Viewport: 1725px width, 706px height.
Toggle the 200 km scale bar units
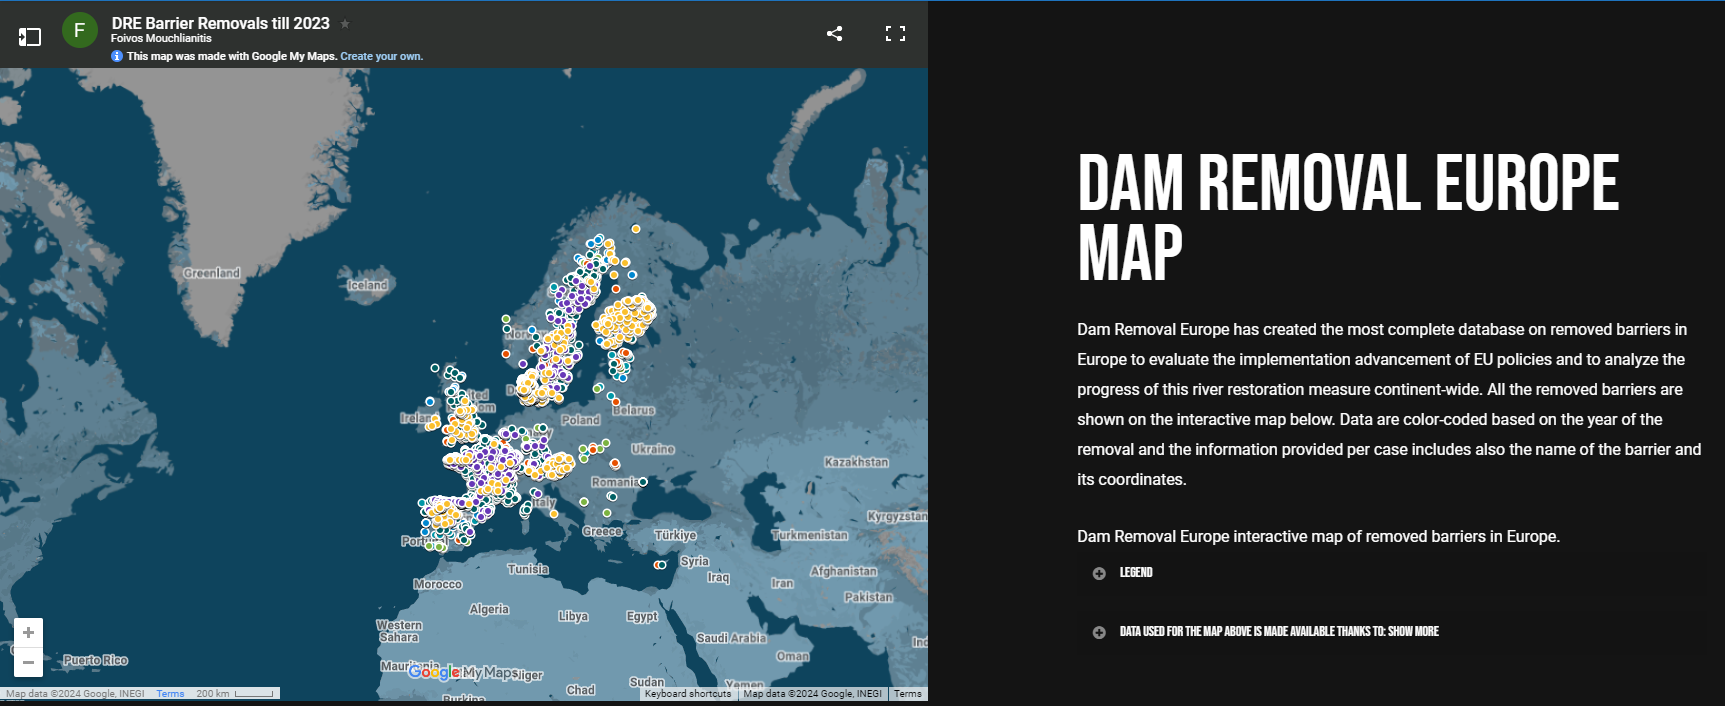(235, 694)
